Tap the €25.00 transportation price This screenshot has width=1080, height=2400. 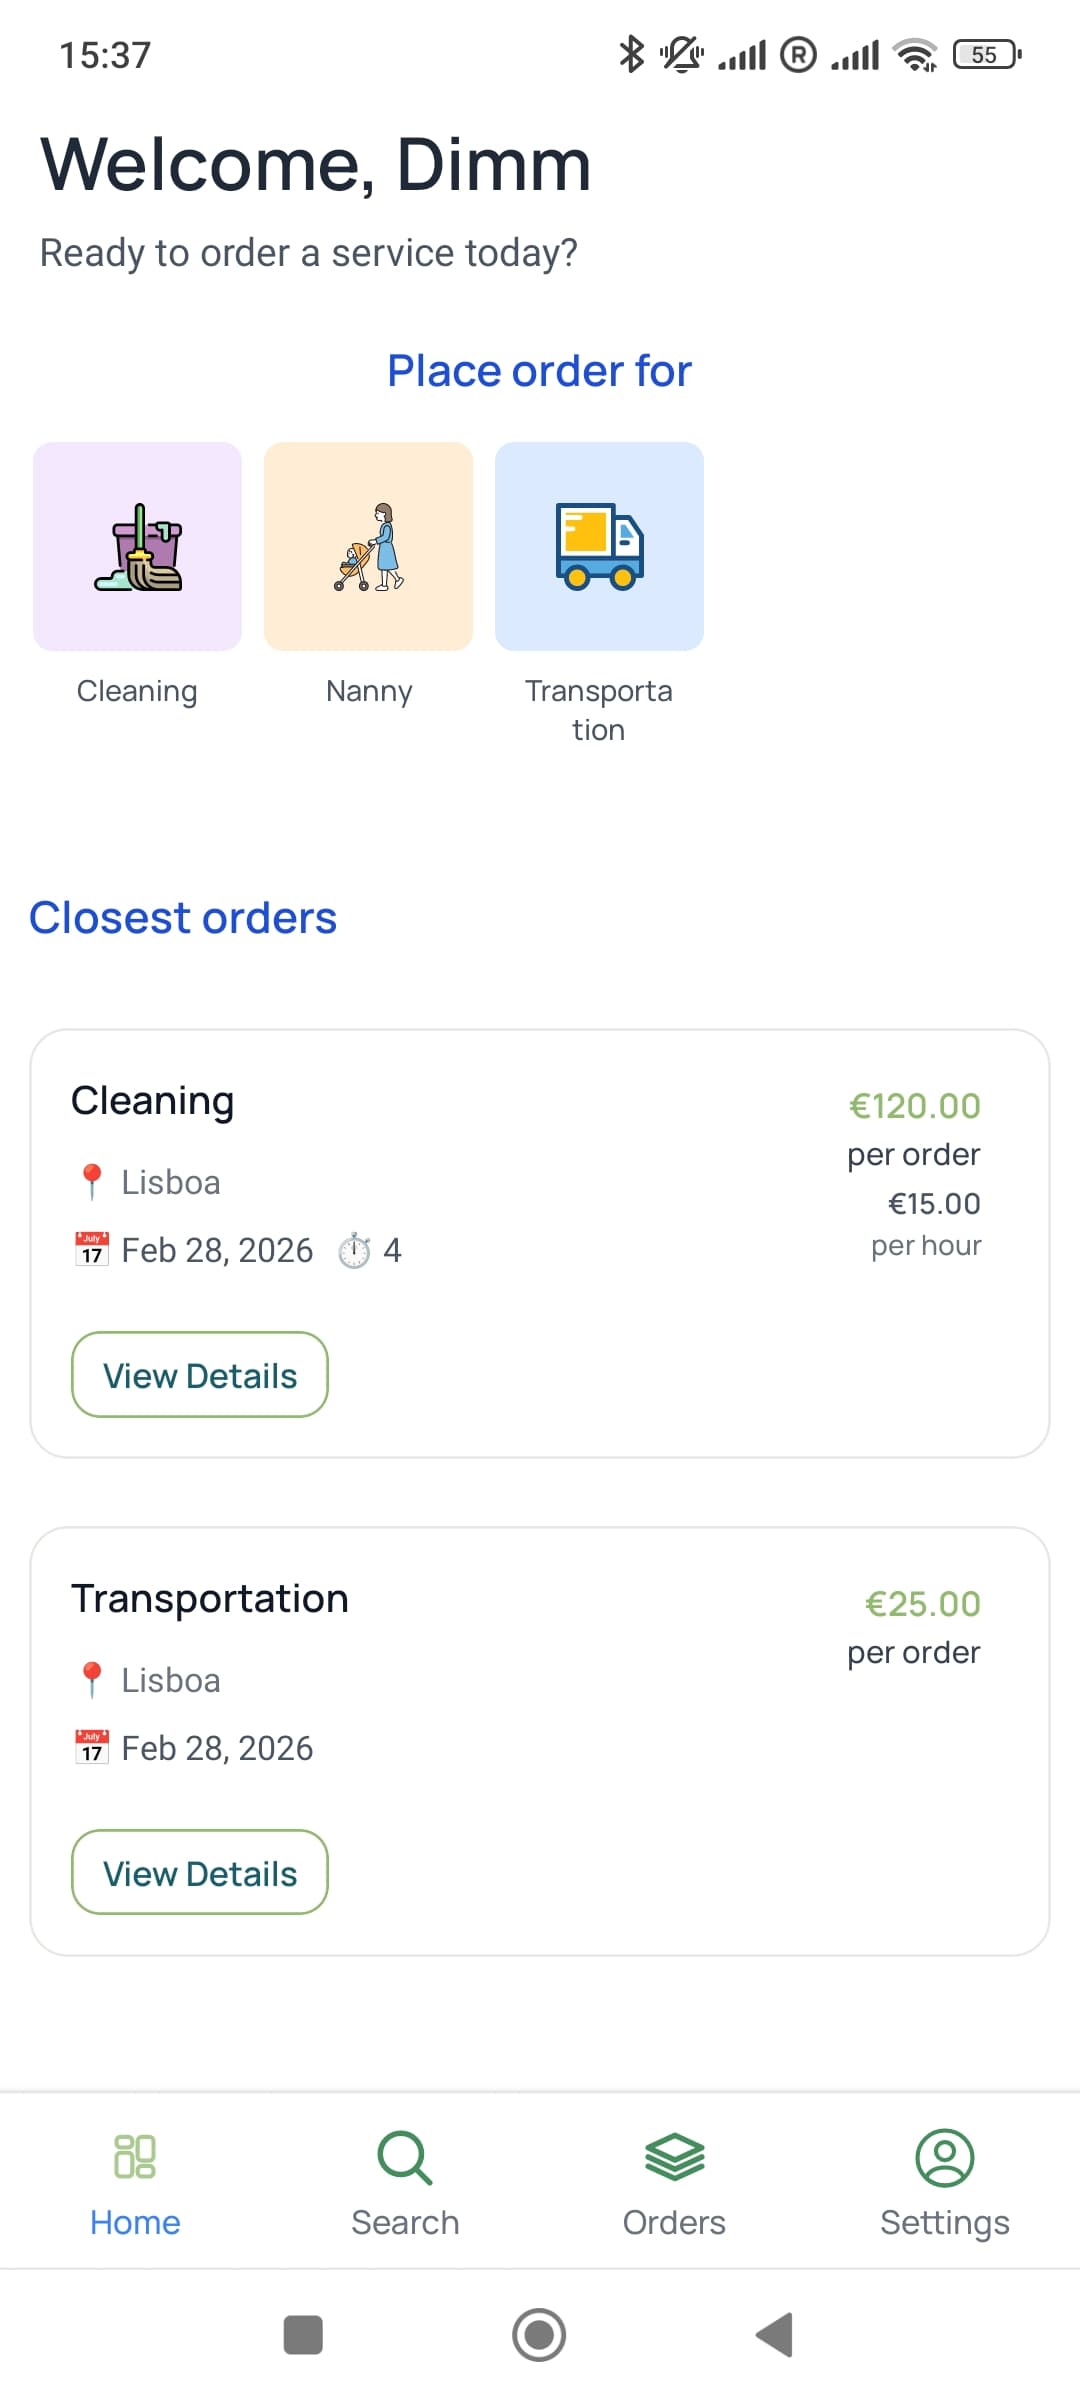[x=922, y=1604]
